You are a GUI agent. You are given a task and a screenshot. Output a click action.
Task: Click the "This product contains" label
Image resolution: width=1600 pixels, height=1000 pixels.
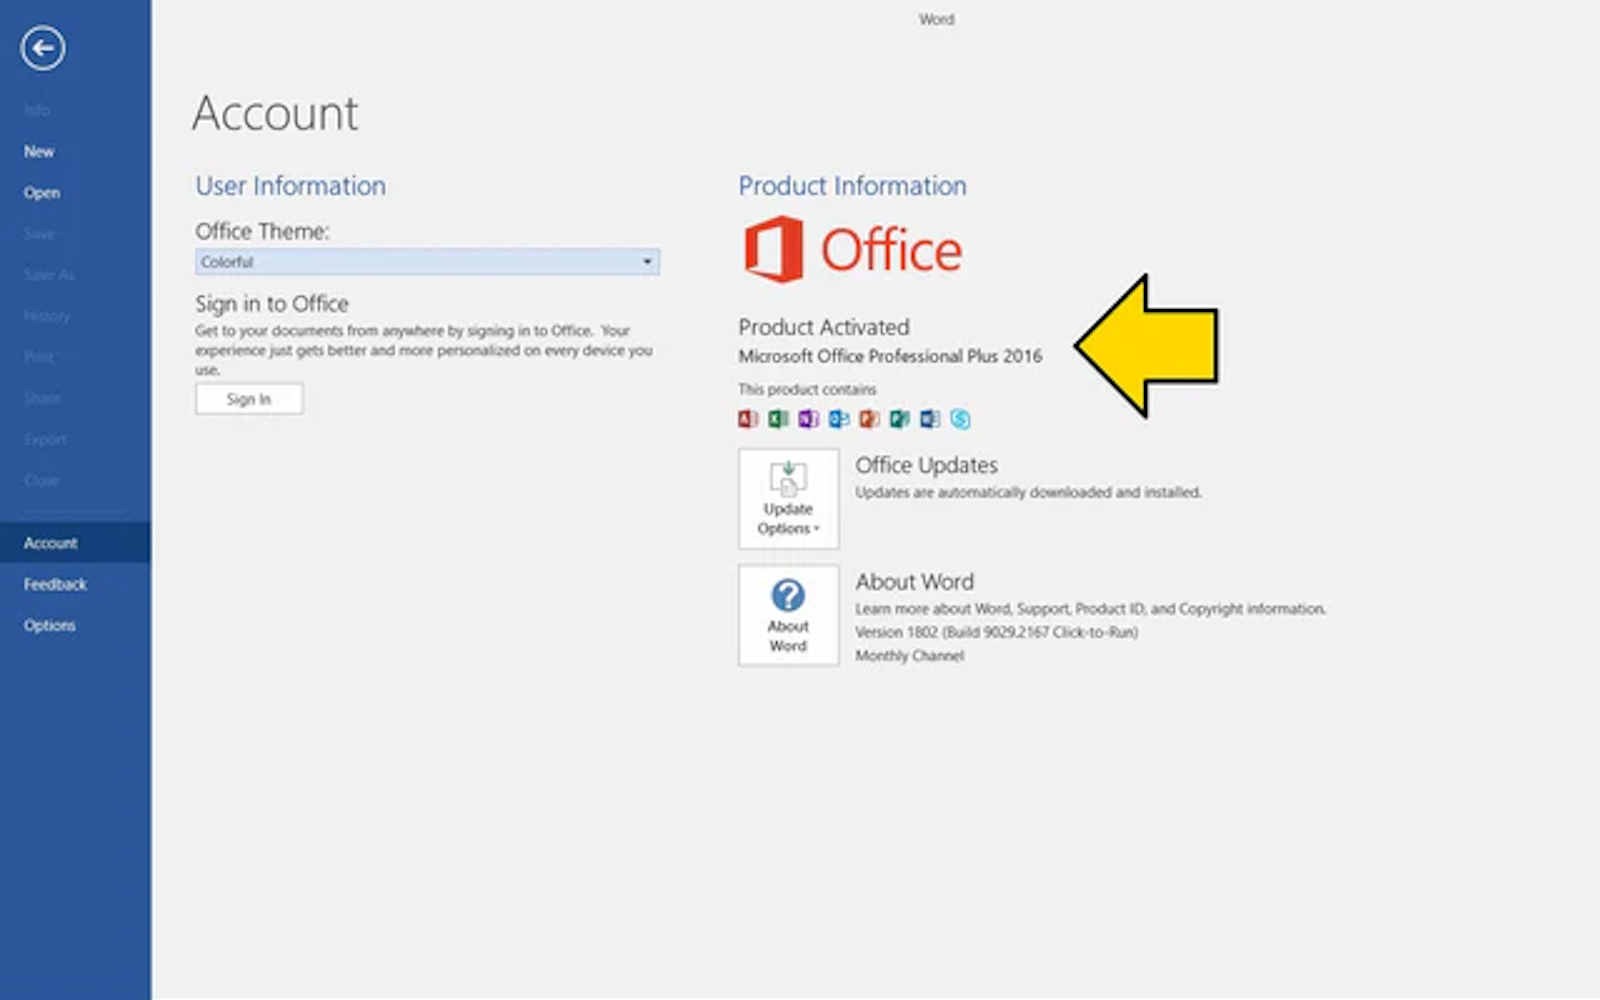[807, 389]
